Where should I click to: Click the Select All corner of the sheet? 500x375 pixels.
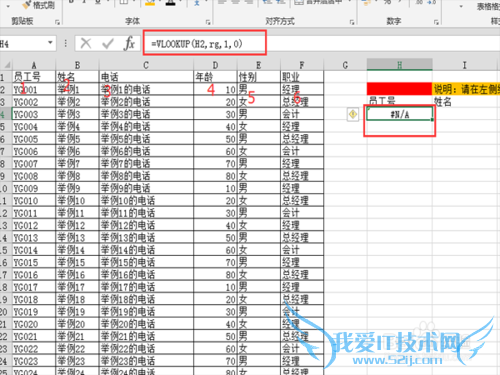(x=6, y=65)
